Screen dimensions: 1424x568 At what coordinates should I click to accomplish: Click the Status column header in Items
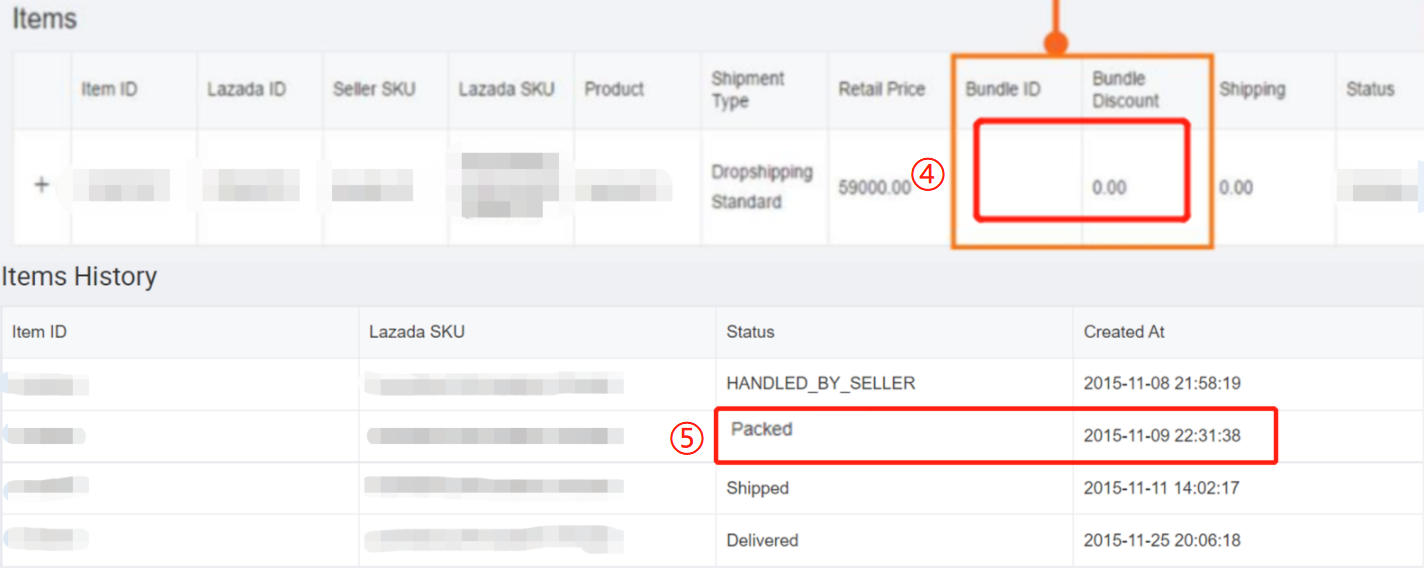(1370, 89)
